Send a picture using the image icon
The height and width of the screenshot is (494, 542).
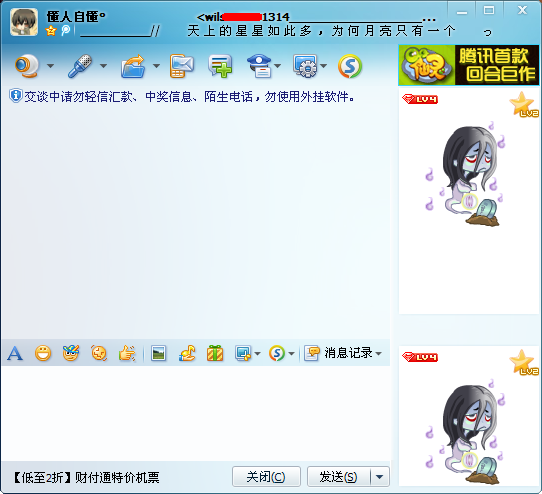159,353
